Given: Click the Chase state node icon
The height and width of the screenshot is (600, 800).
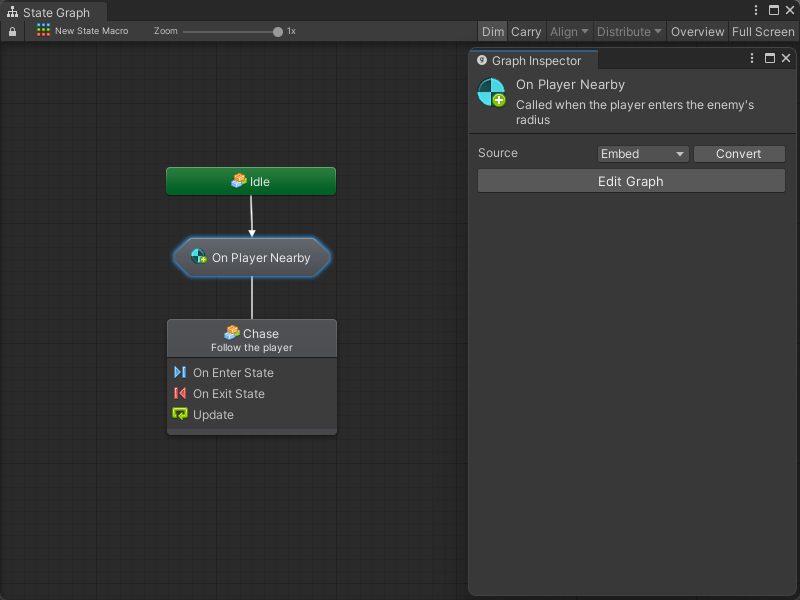Looking at the screenshot, I should coord(231,333).
